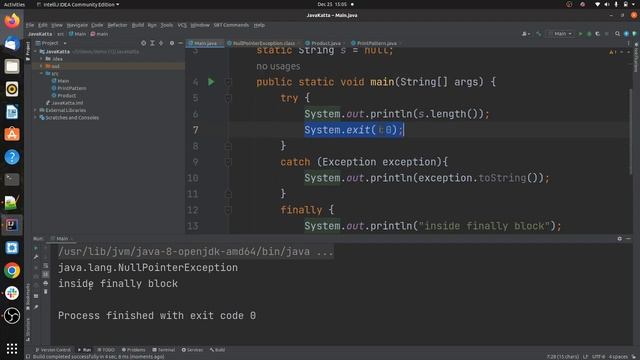Show Applications grid in the dock
Screen dimensions: 640x360
coord(12,348)
